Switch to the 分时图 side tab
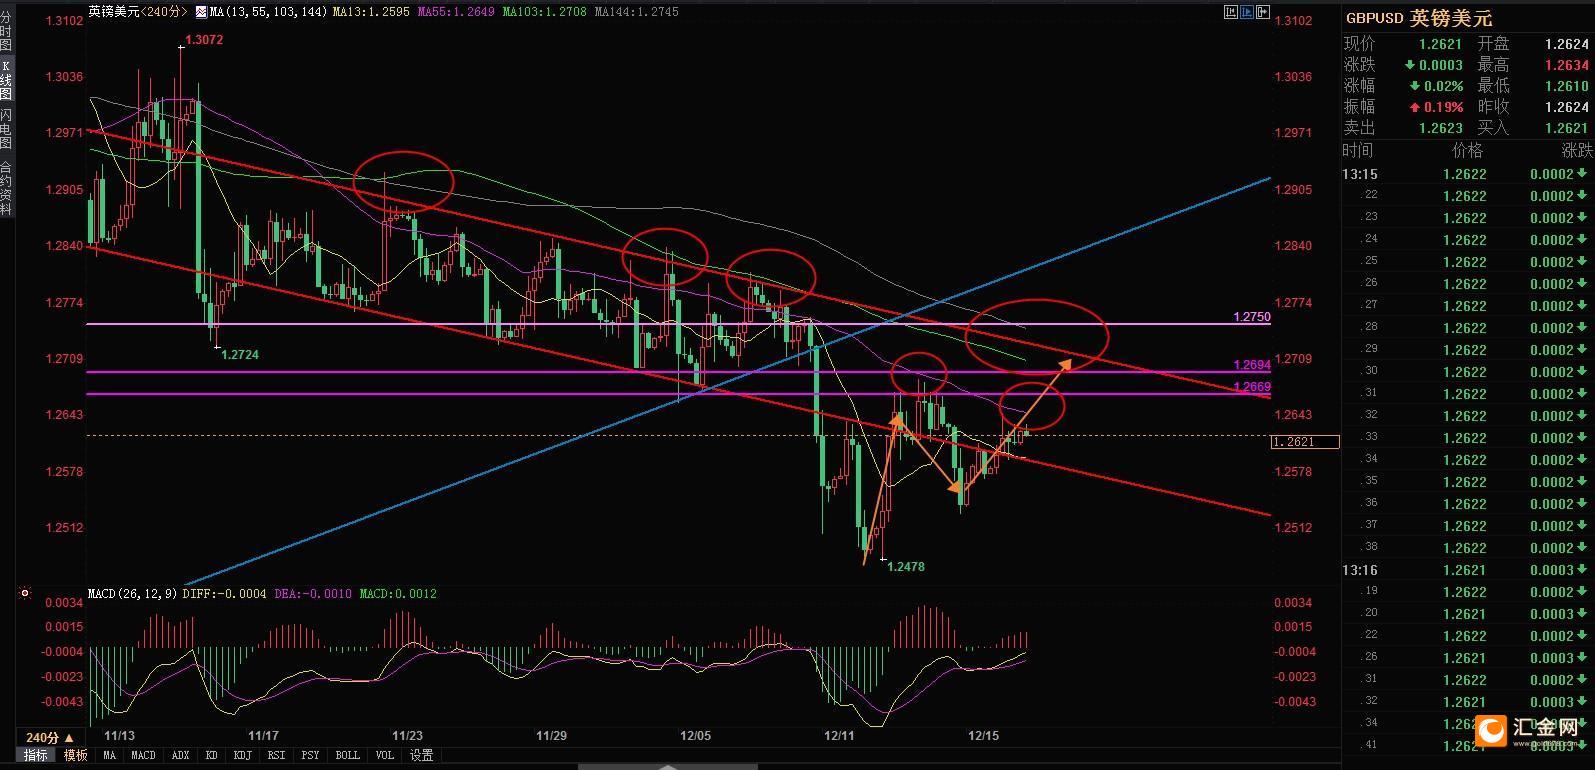This screenshot has height=770, width=1595. [x=6, y=33]
